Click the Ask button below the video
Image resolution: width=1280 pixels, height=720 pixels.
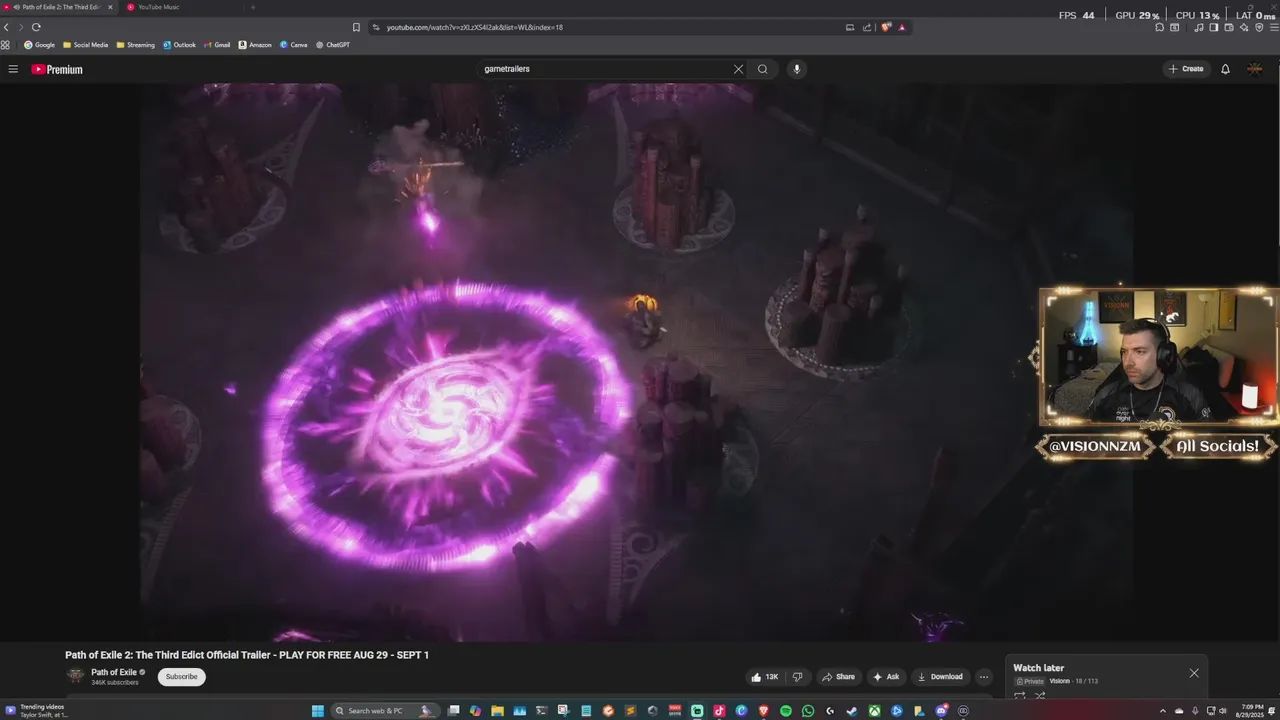click(886, 677)
